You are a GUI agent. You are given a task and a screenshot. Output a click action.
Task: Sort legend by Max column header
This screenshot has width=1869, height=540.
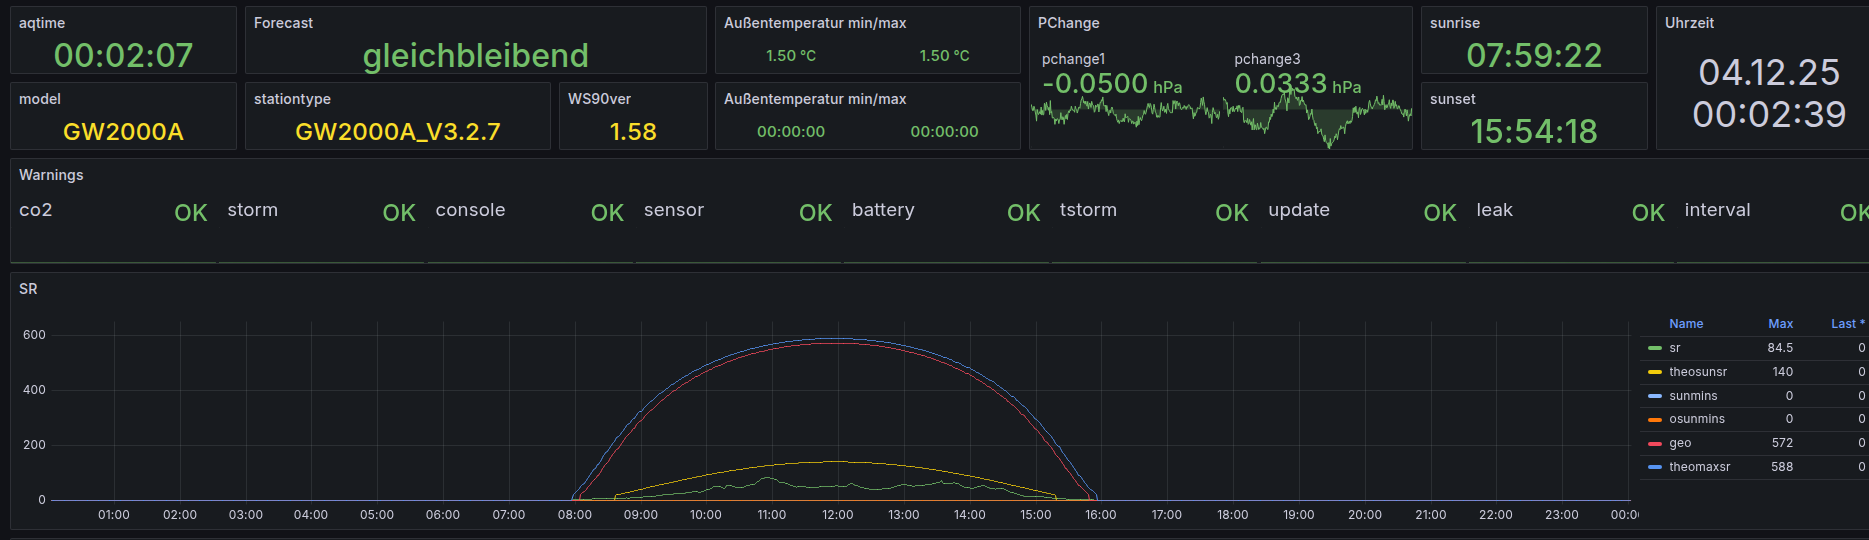(1780, 324)
